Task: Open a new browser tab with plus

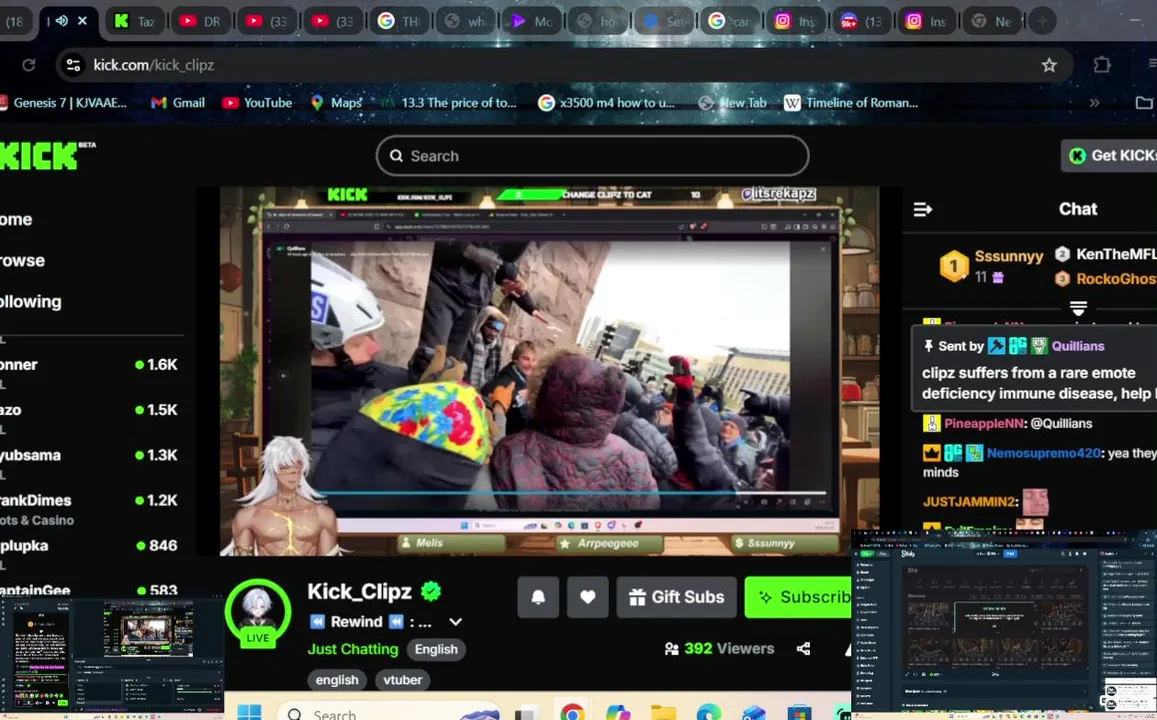Action: 1042,21
